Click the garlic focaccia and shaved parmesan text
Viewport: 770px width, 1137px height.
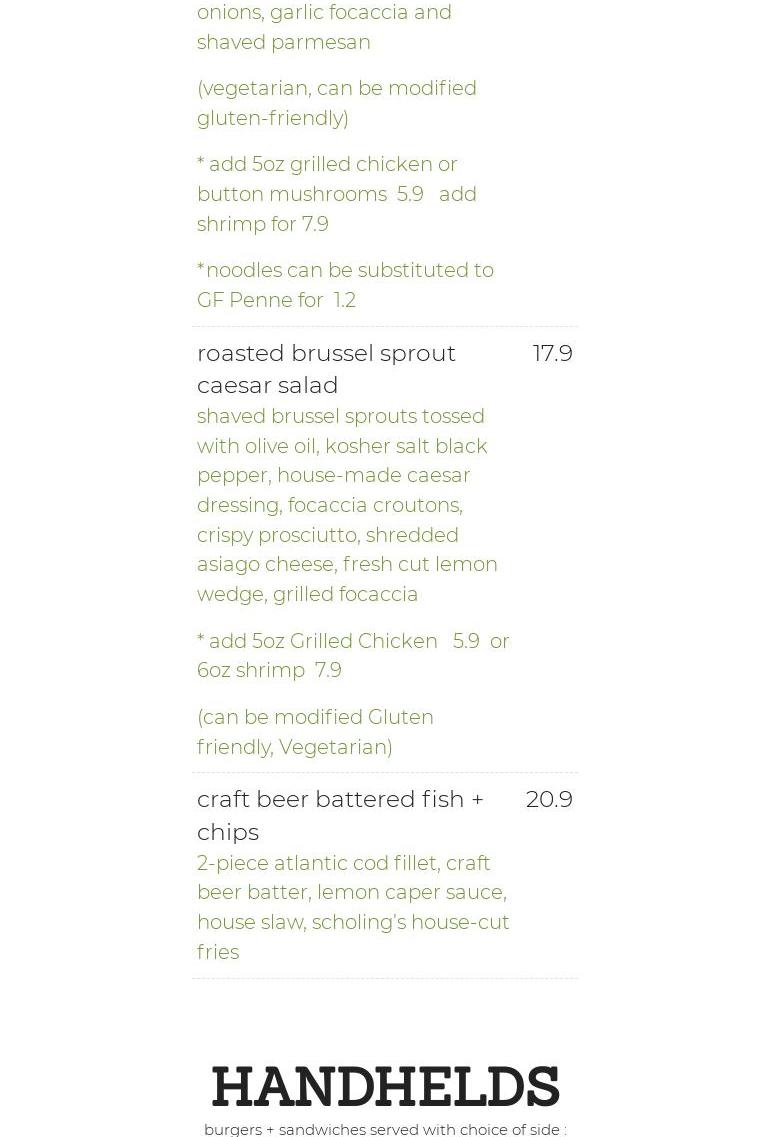click(x=324, y=27)
